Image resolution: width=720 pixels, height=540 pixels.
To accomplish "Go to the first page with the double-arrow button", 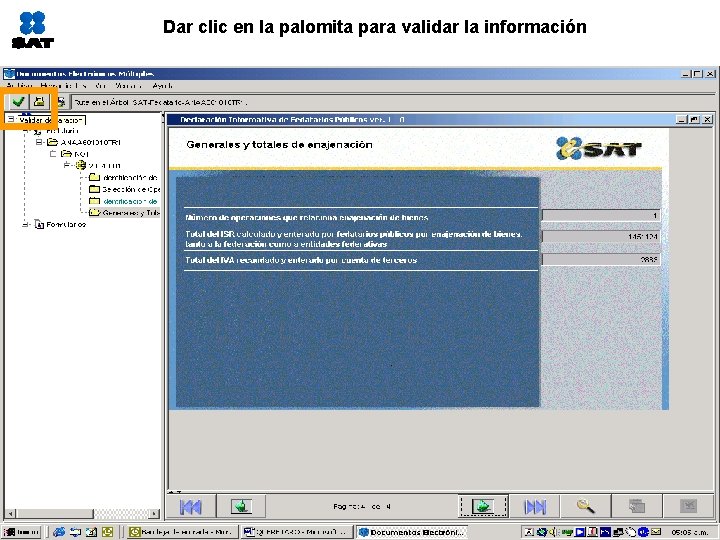I will click(x=190, y=507).
